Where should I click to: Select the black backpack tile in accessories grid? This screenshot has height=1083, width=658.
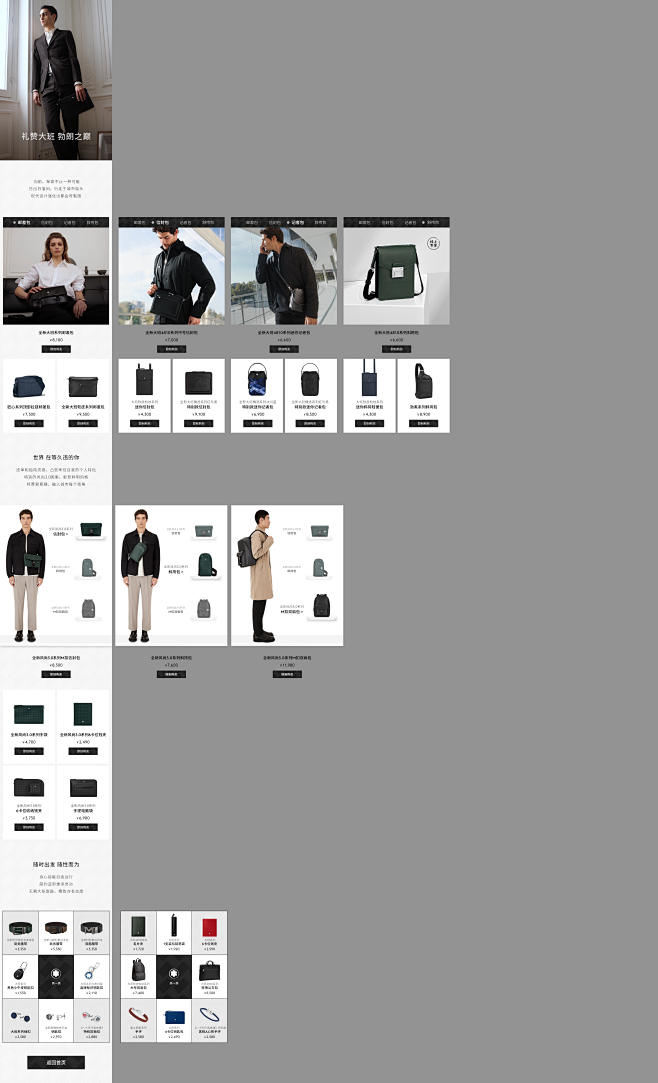coord(138,976)
